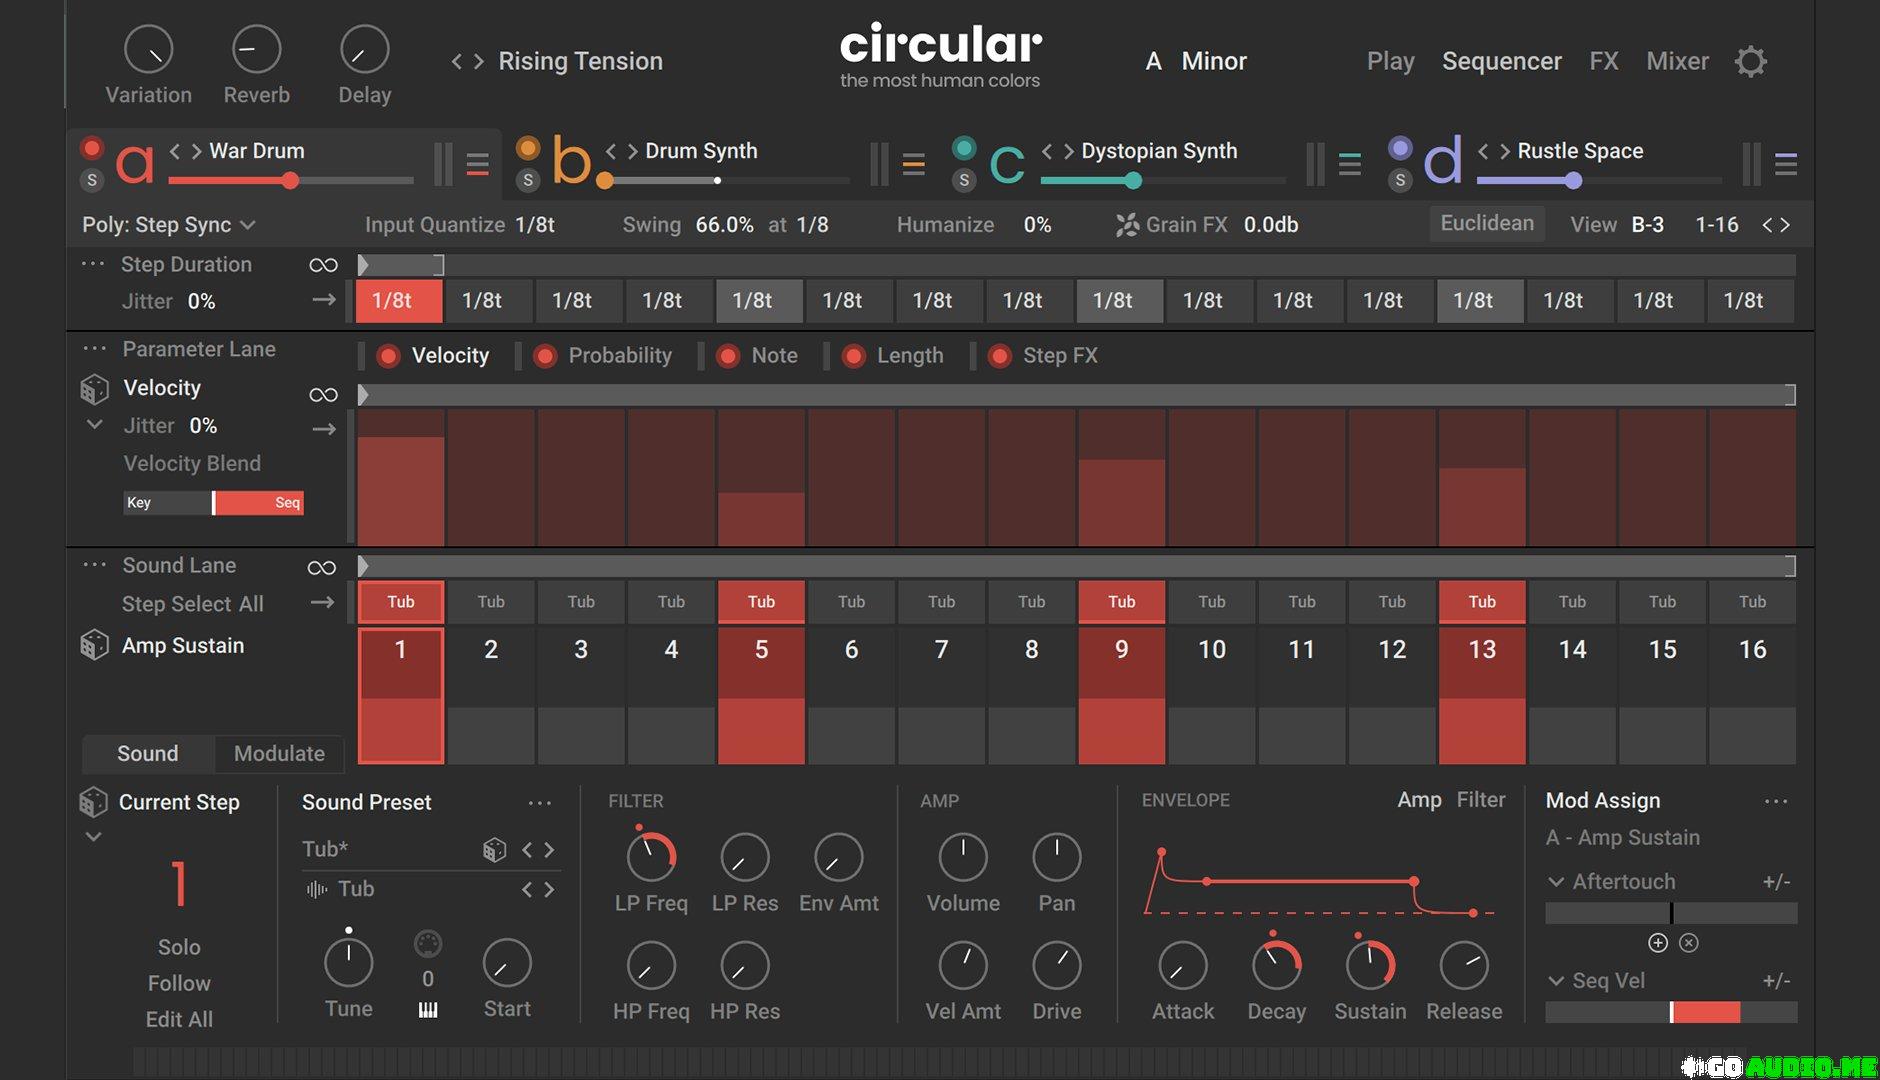Expand the chevron under Current Step
1880x1080 pixels.
pos(93,836)
